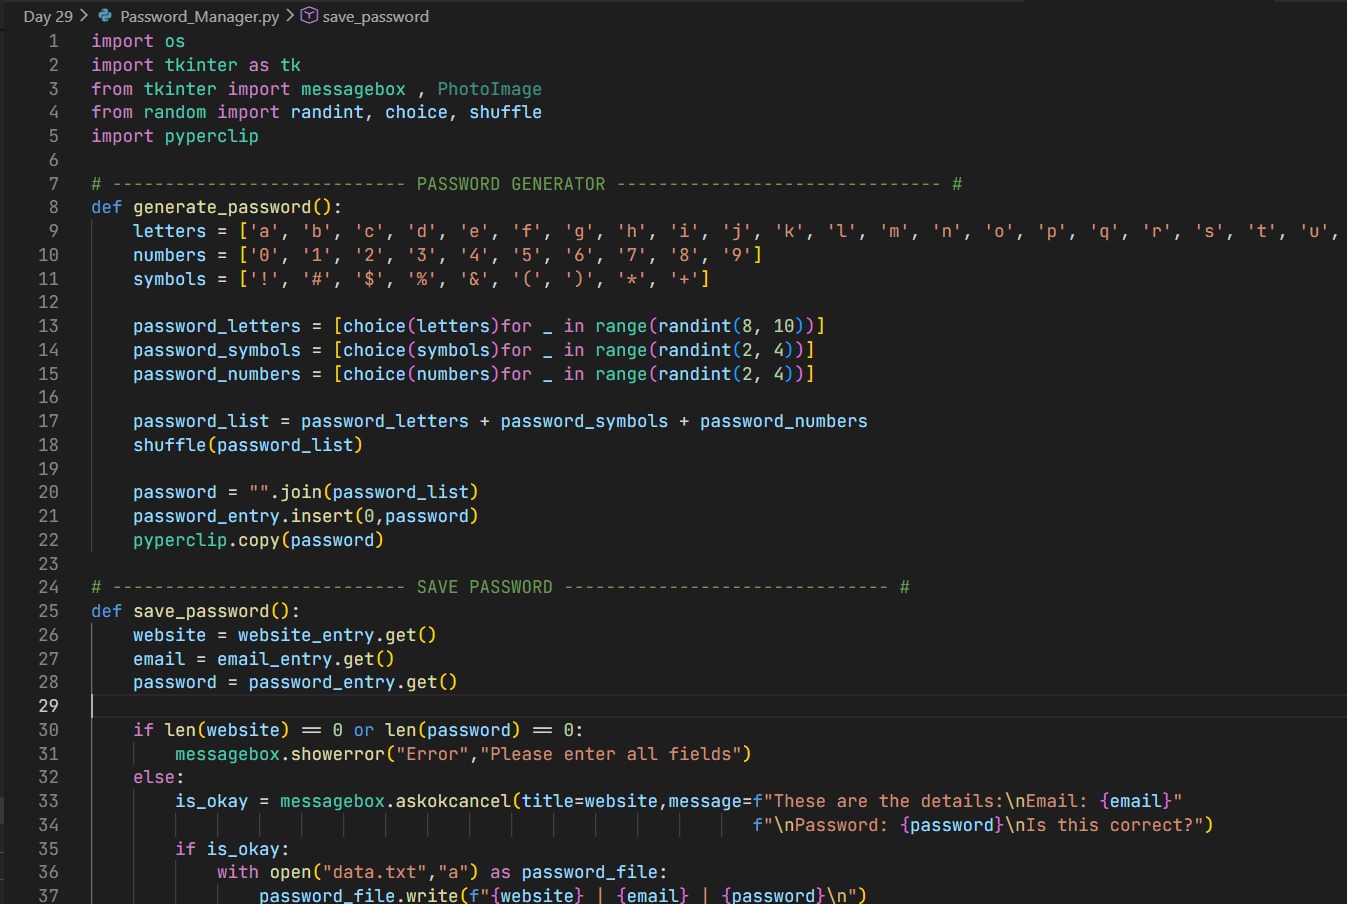Click line number 8 in the gutter

click(x=54, y=207)
